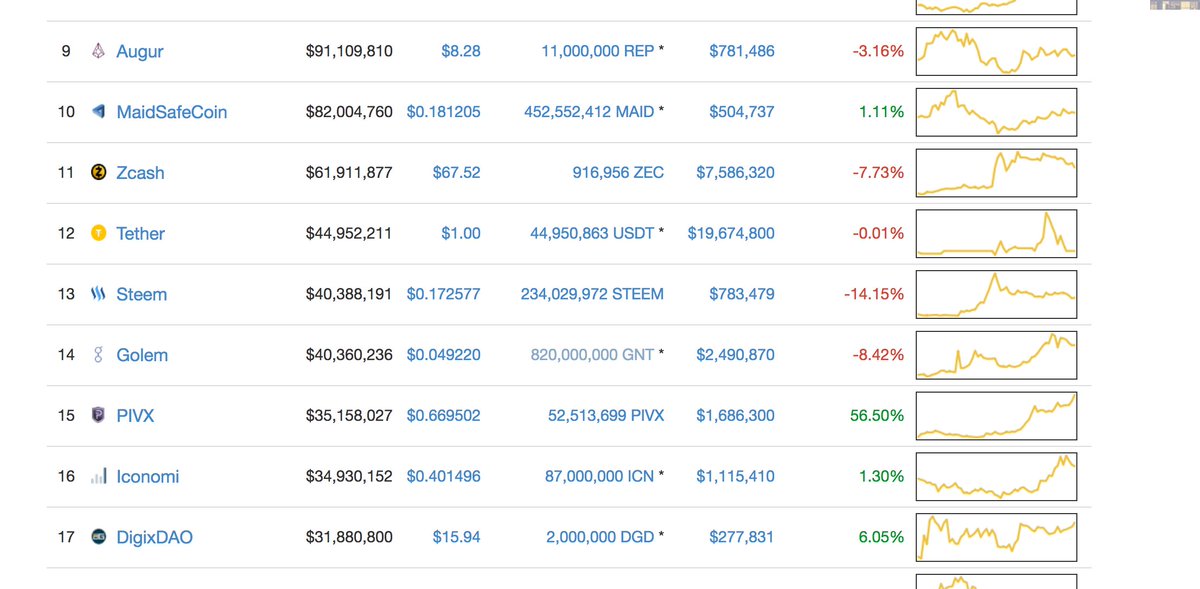This screenshot has height=589, width=1200.
Task: Click the Tether coin logo icon
Action: click(98, 233)
